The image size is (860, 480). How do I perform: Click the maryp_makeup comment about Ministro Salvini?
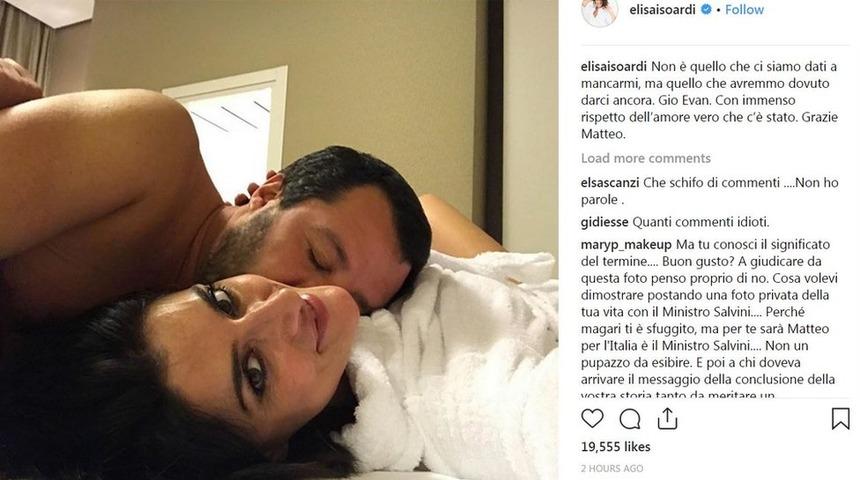tap(709, 320)
